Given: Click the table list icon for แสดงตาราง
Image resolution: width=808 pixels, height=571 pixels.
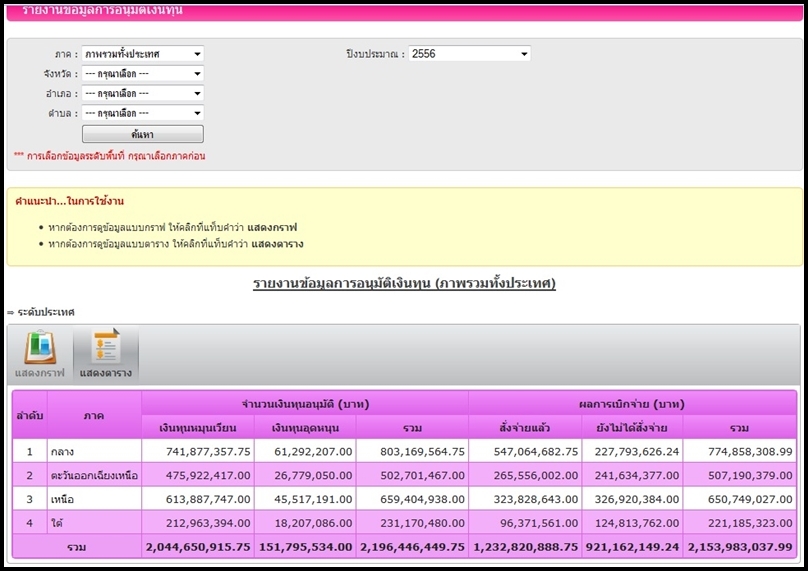Looking at the screenshot, I should coord(105,348).
